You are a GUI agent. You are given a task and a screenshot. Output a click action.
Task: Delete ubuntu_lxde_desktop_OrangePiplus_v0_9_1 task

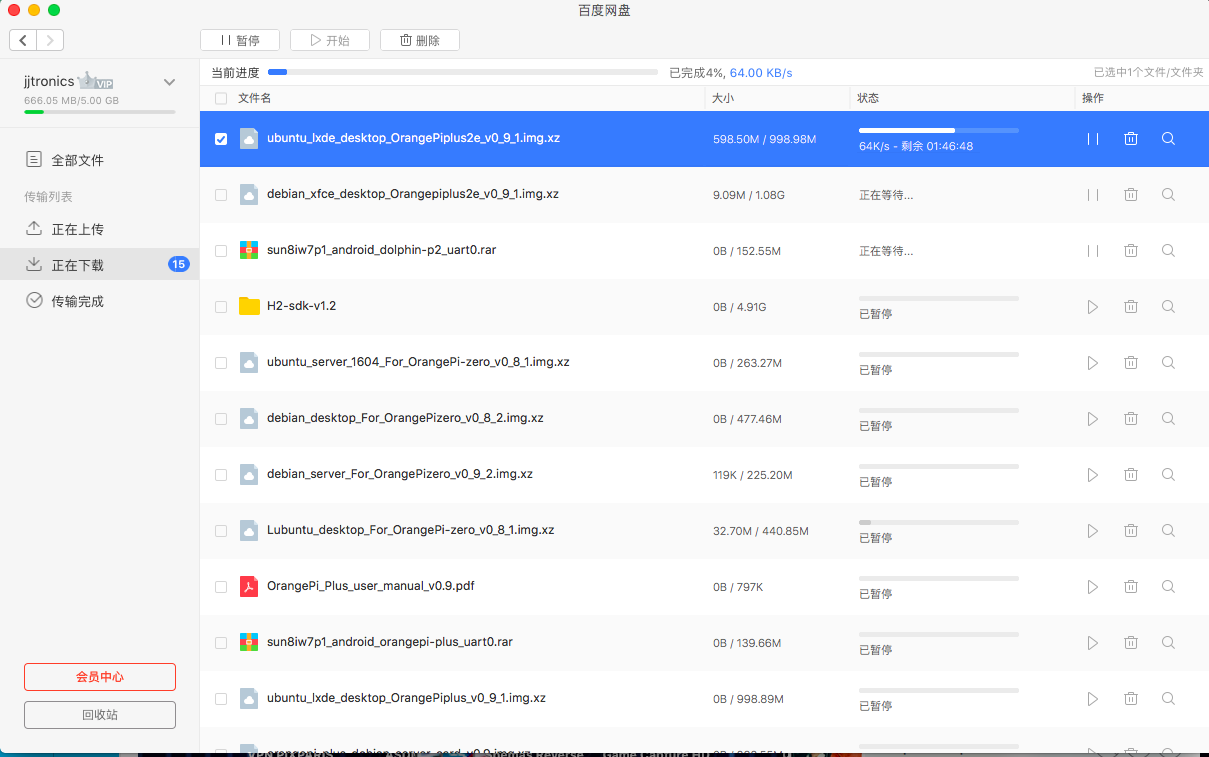click(x=1131, y=699)
